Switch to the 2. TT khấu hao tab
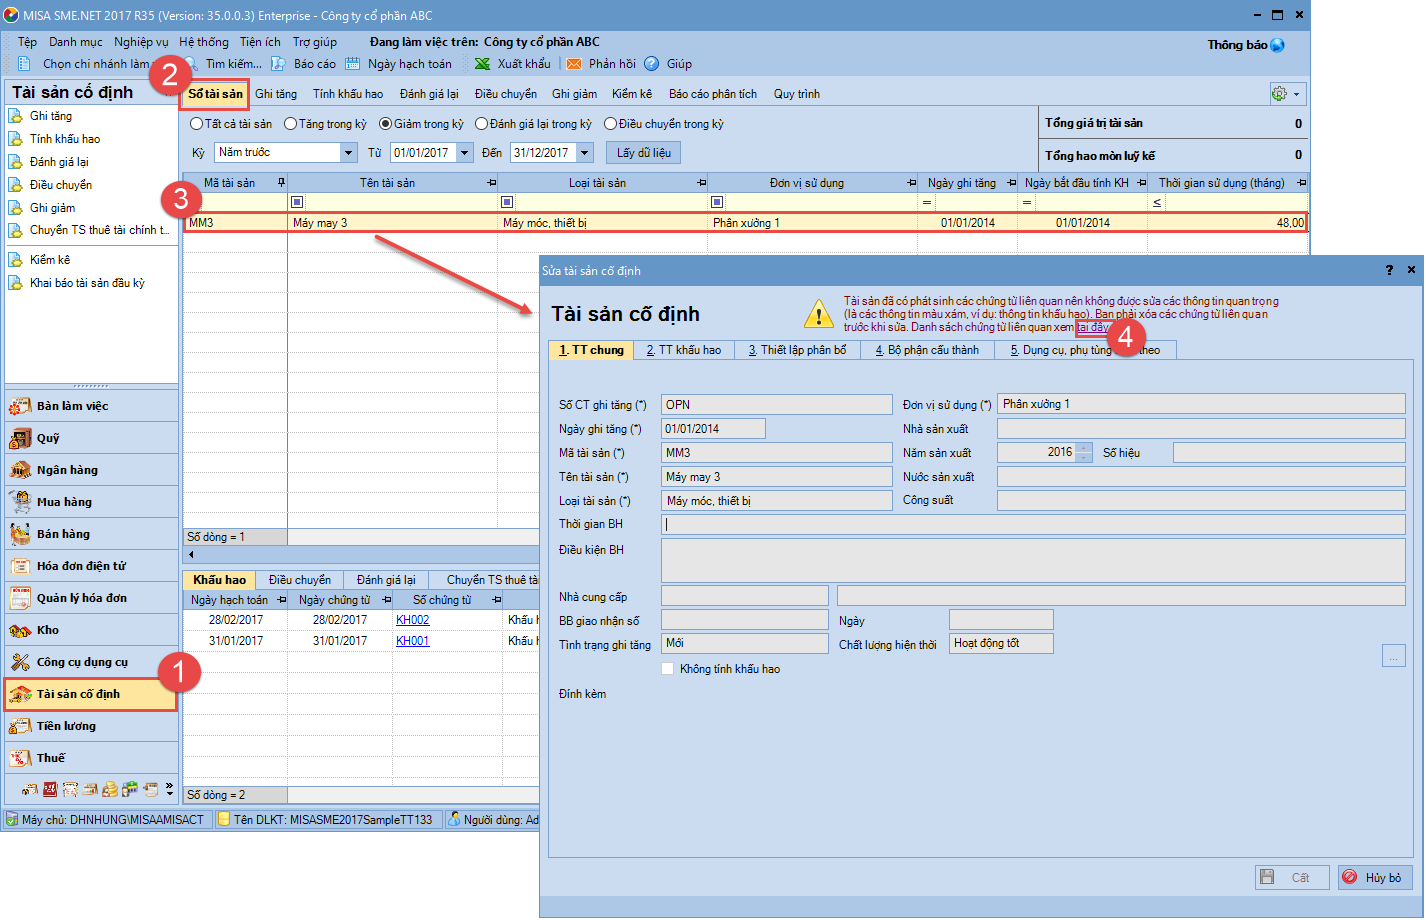The image size is (1426, 920). (x=683, y=350)
